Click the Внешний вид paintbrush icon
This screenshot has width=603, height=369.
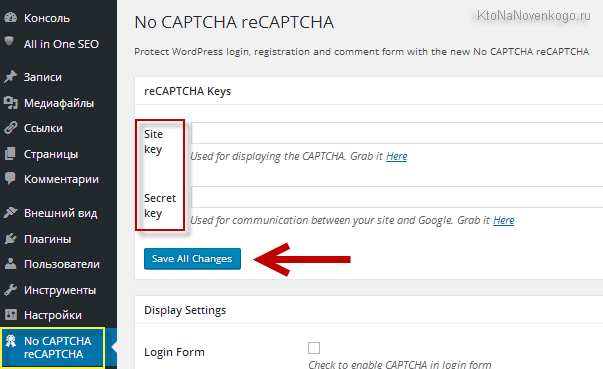[x=10, y=213]
